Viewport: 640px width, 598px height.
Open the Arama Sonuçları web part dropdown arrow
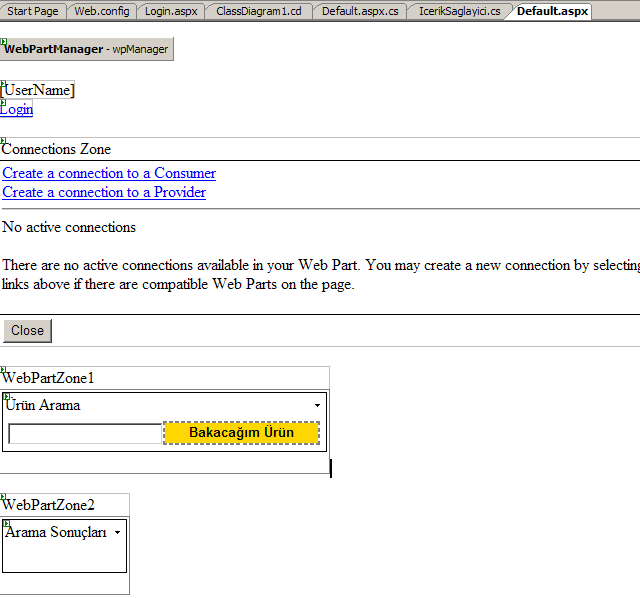117,533
